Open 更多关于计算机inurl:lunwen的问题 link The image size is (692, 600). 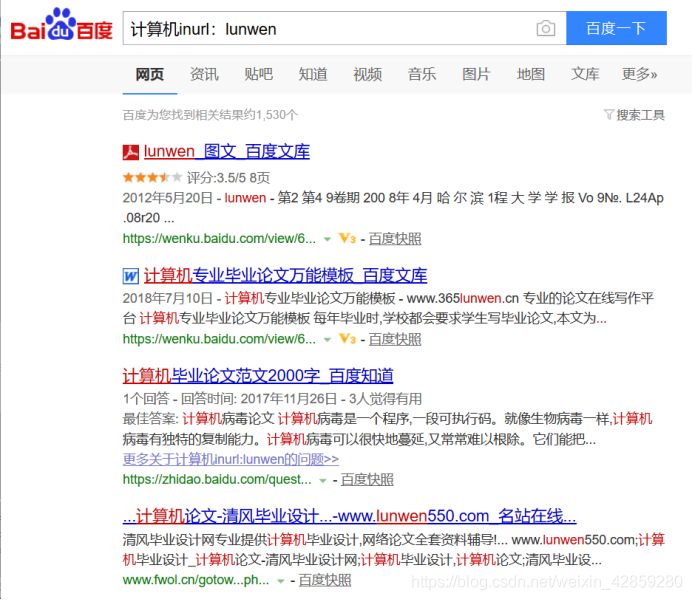(231, 459)
